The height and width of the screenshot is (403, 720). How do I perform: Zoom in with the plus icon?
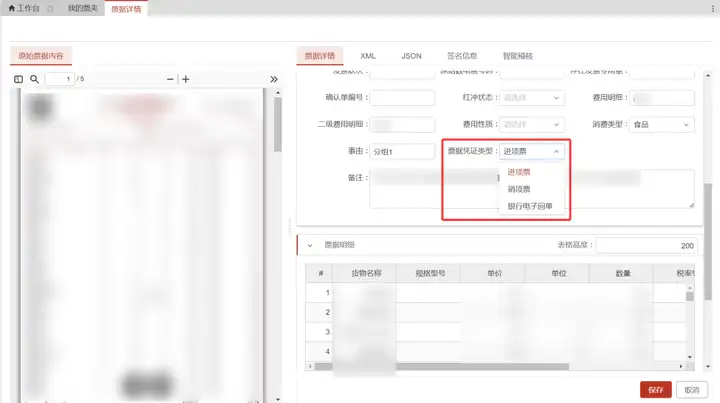186,79
